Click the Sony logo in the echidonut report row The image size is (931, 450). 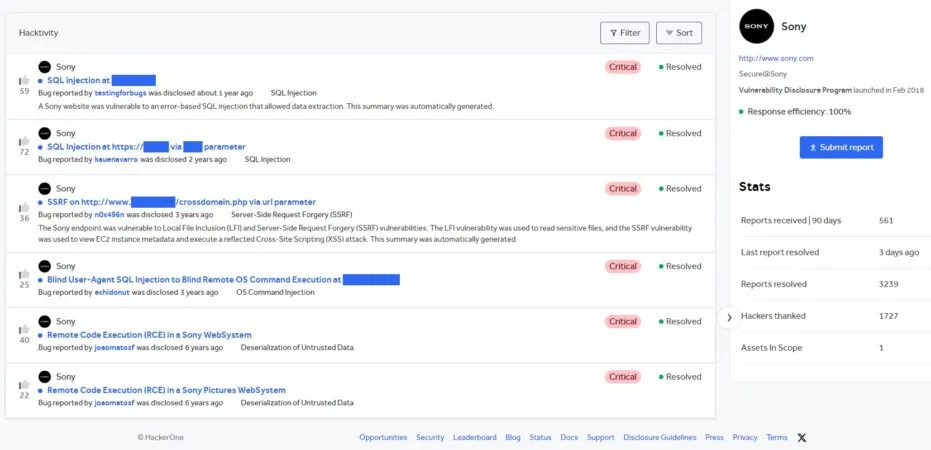click(x=45, y=267)
